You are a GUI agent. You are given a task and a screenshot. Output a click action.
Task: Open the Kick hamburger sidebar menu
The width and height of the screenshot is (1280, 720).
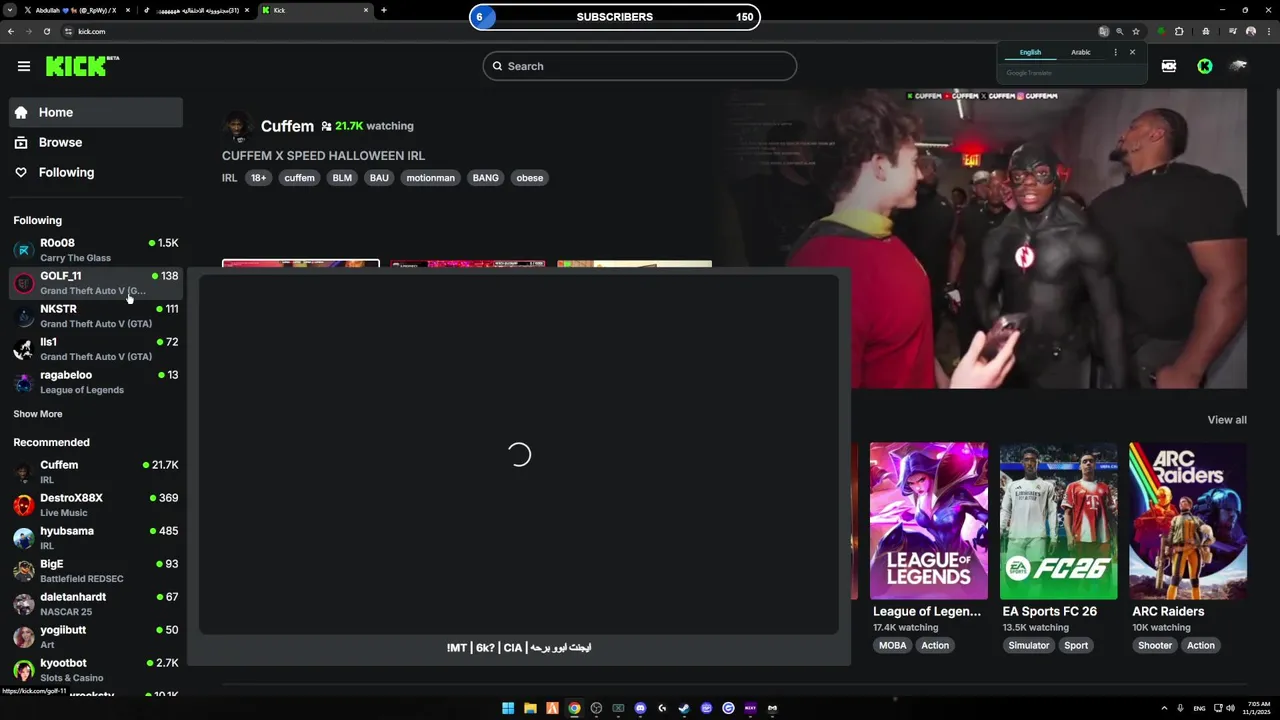tap(23, 66)
